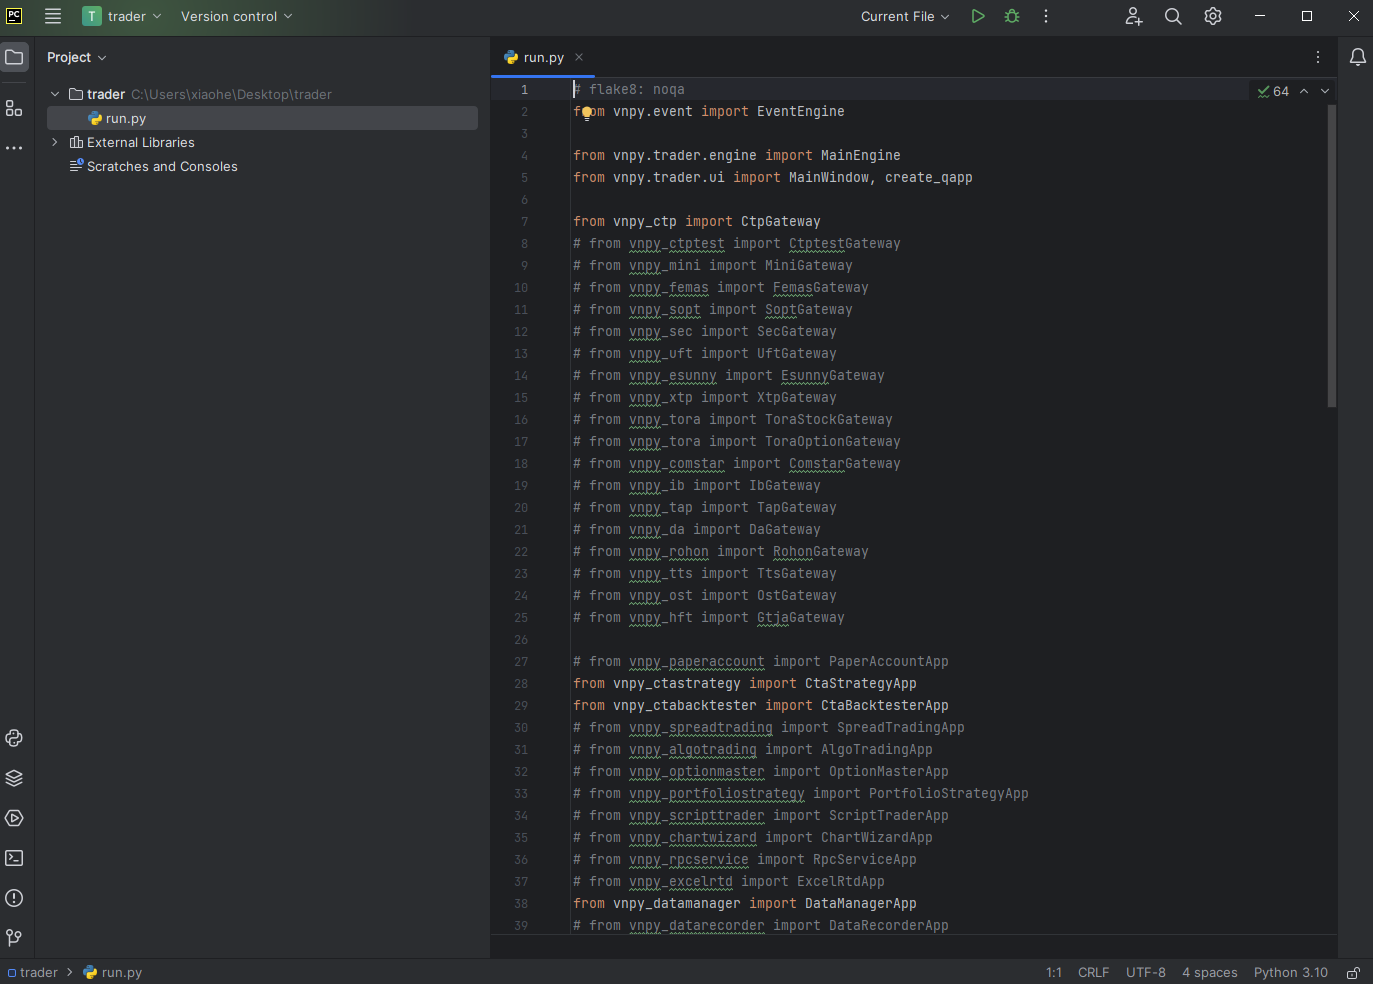Screen dimensions: 1373x984
Task: Run the current file
Action: point(978,16)
